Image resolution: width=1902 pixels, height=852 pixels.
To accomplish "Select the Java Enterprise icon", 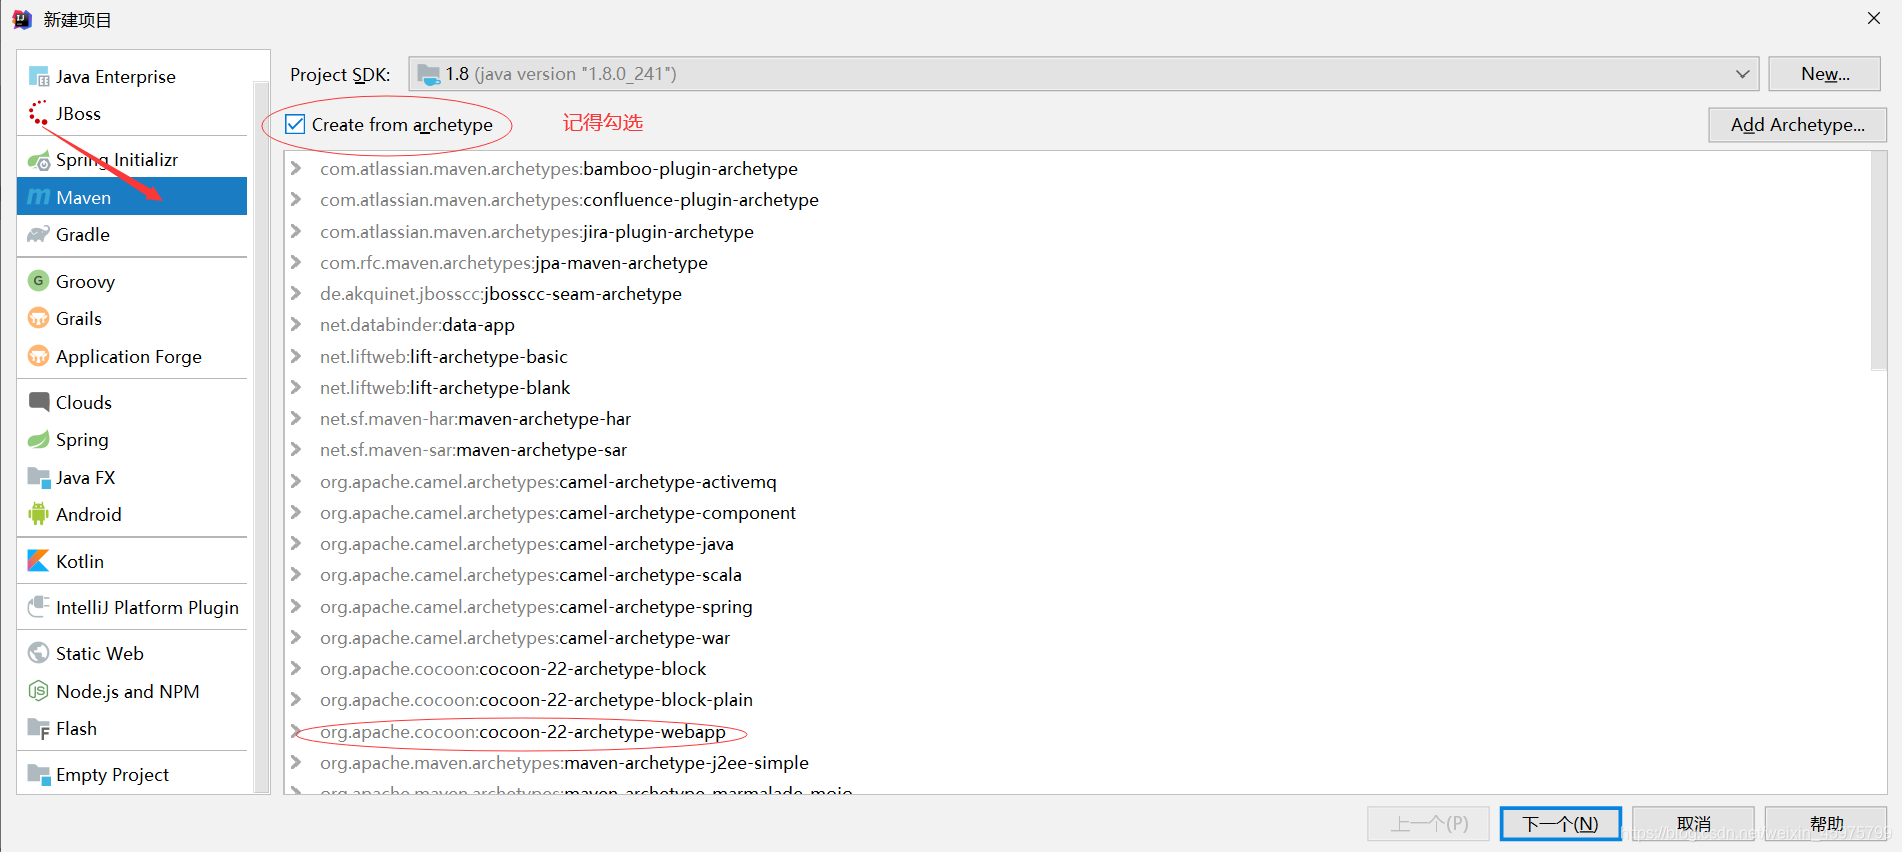I will click(39, 77).
